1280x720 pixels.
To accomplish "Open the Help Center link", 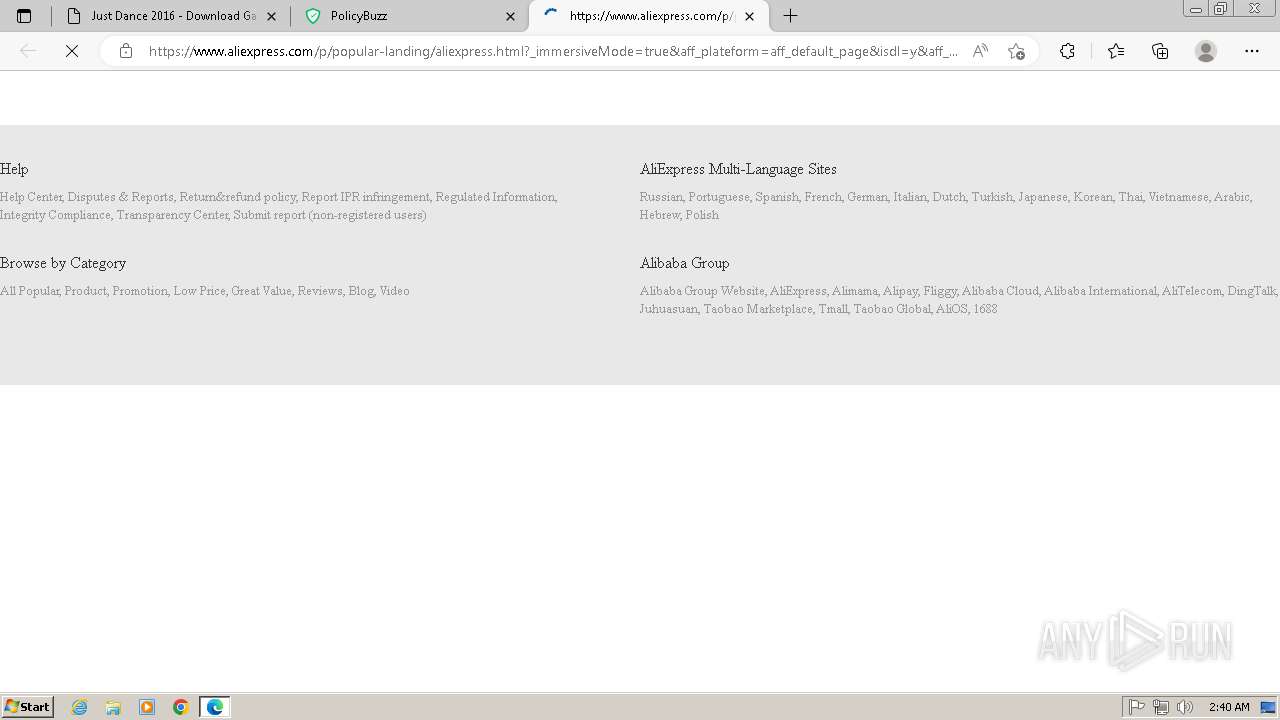I will coord(31,197).
